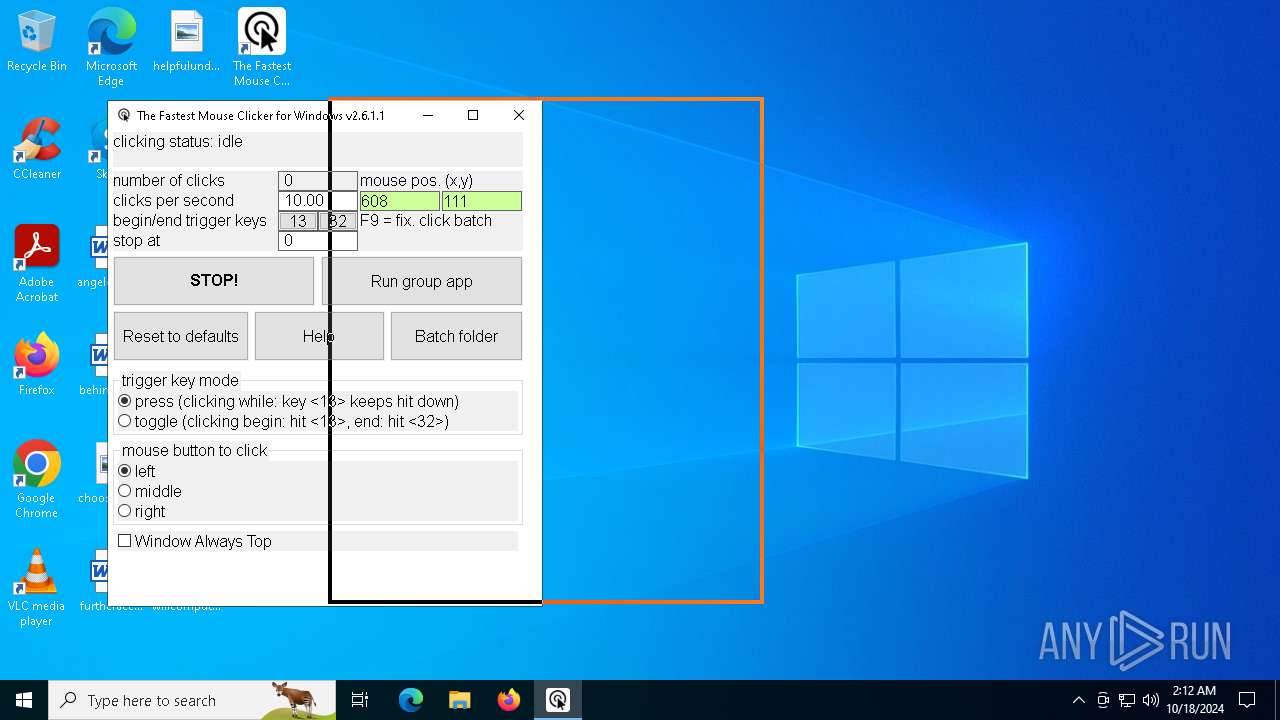Open the VLC media player desktop shortcut
The width and height of the screenshot is (1280, 720).
(x=37, y=588)
